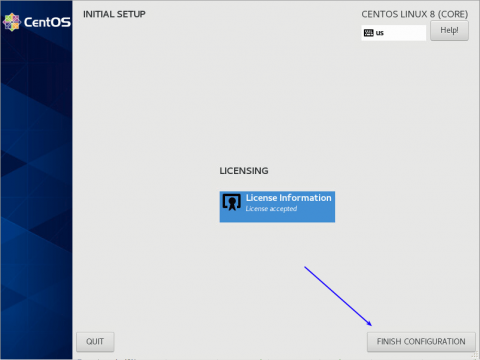Click the License Information certificate icon
The image size is (480, 360).
pyautogui.click(x=232, y=202)
